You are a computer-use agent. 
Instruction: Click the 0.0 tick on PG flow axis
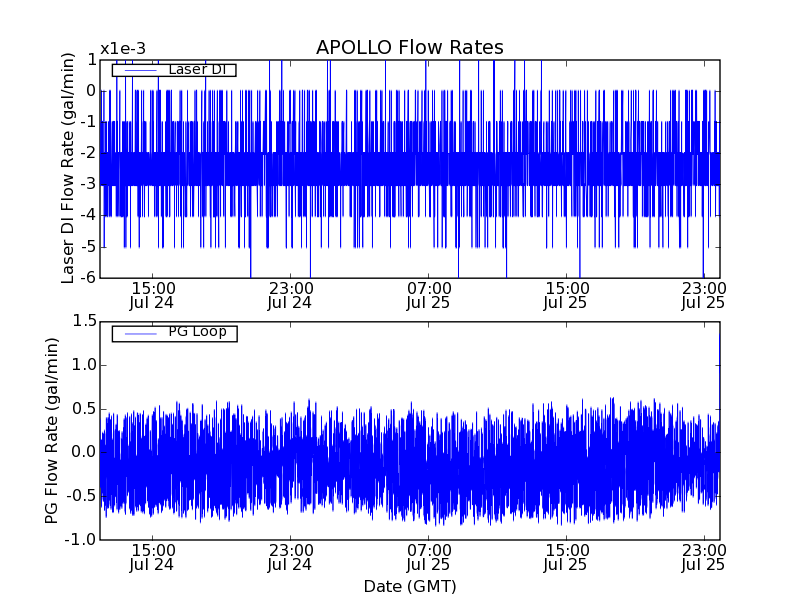pos(84,453)
